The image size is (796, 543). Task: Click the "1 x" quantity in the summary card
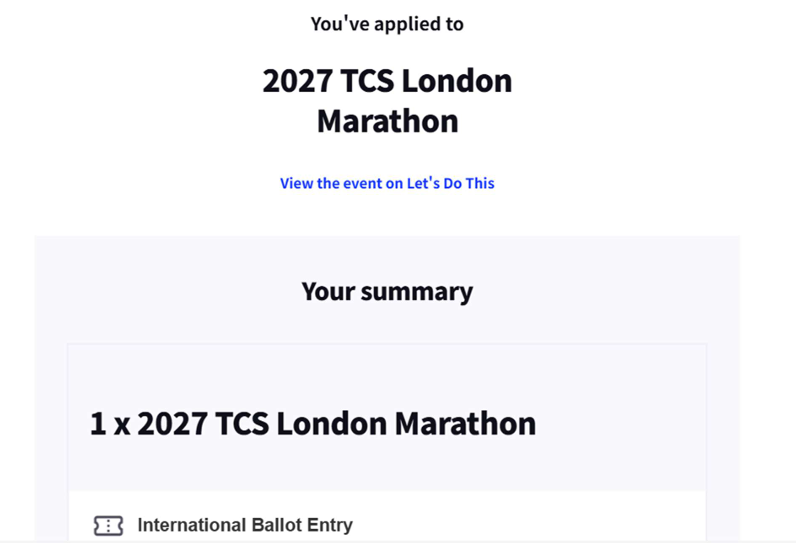(110, 423)
